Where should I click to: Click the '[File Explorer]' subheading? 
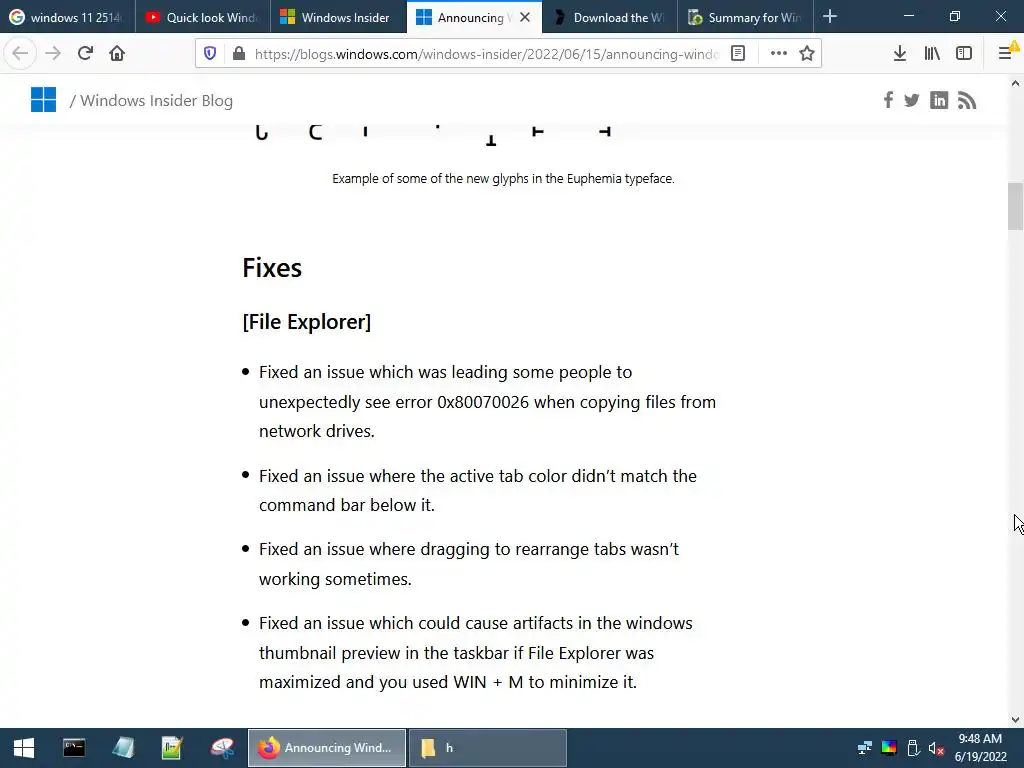pos(306,322)
